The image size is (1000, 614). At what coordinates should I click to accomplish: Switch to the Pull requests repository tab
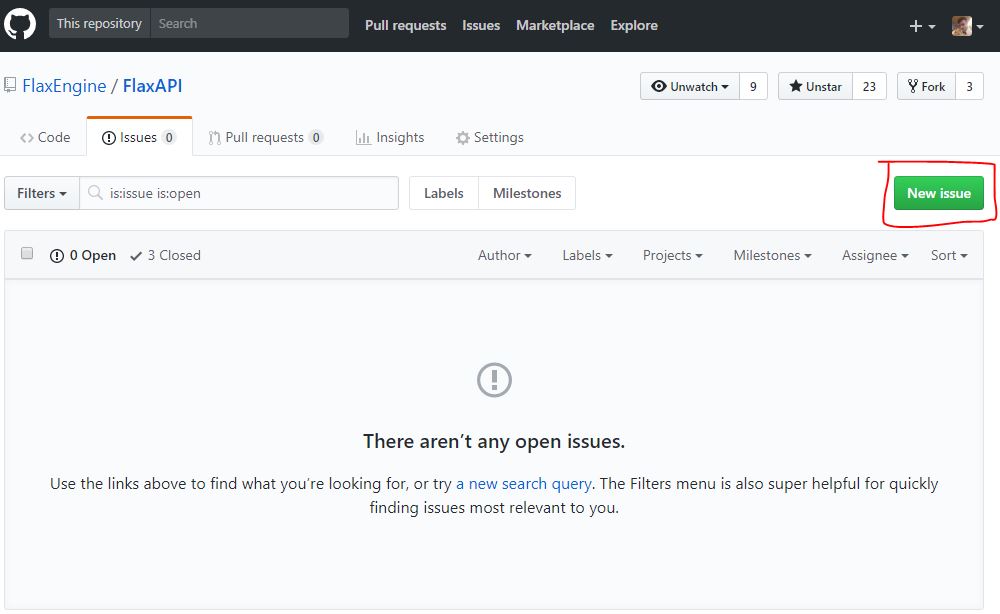click(x=265, y=137)
